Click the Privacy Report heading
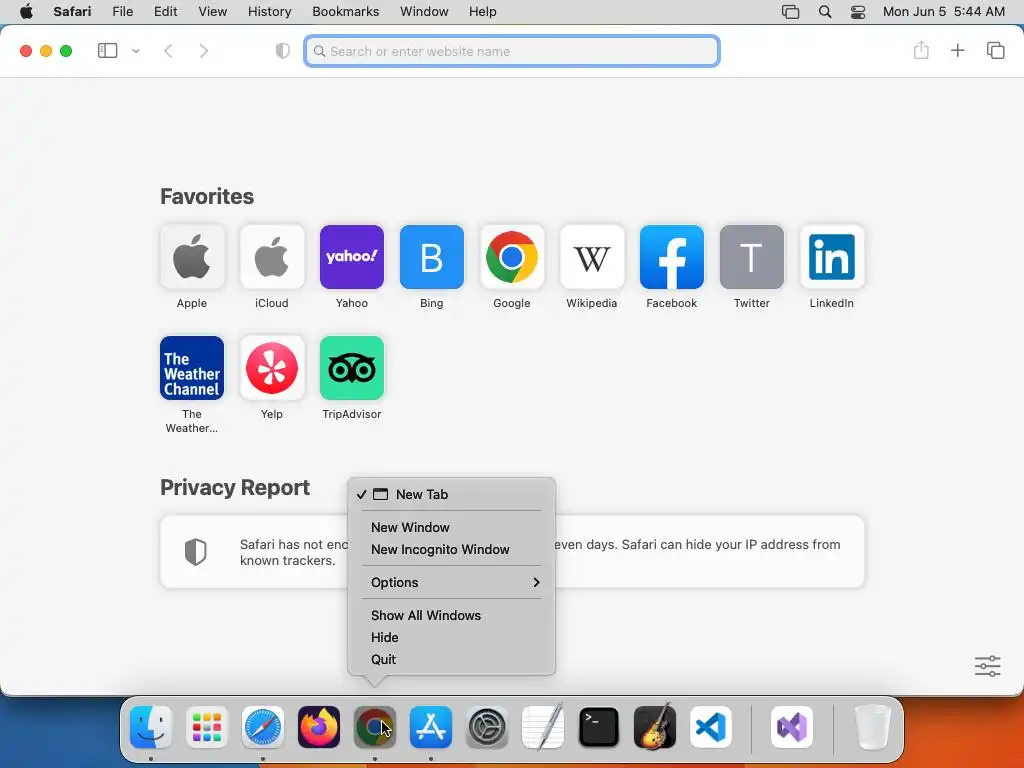The height and width of the screenshot is (768, 1024). [x=235, y=487]
